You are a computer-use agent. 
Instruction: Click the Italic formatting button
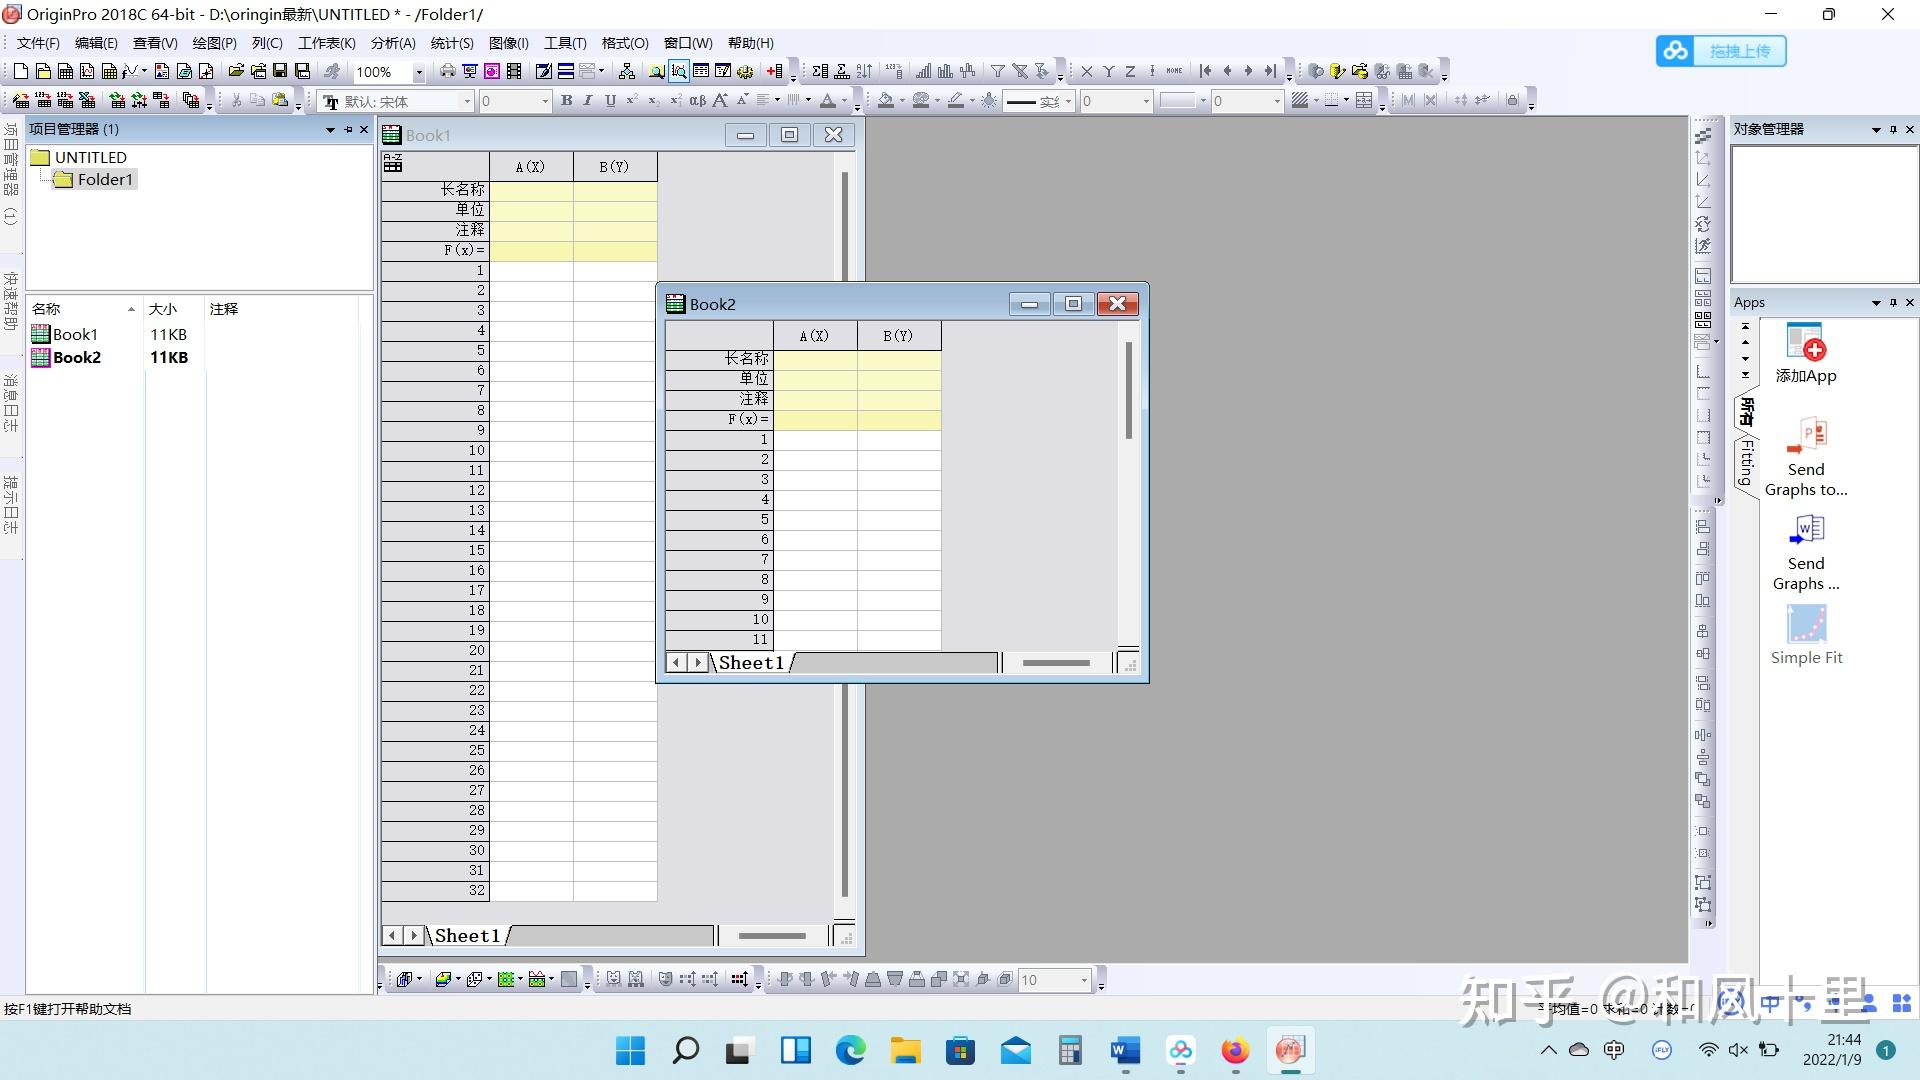588,100
